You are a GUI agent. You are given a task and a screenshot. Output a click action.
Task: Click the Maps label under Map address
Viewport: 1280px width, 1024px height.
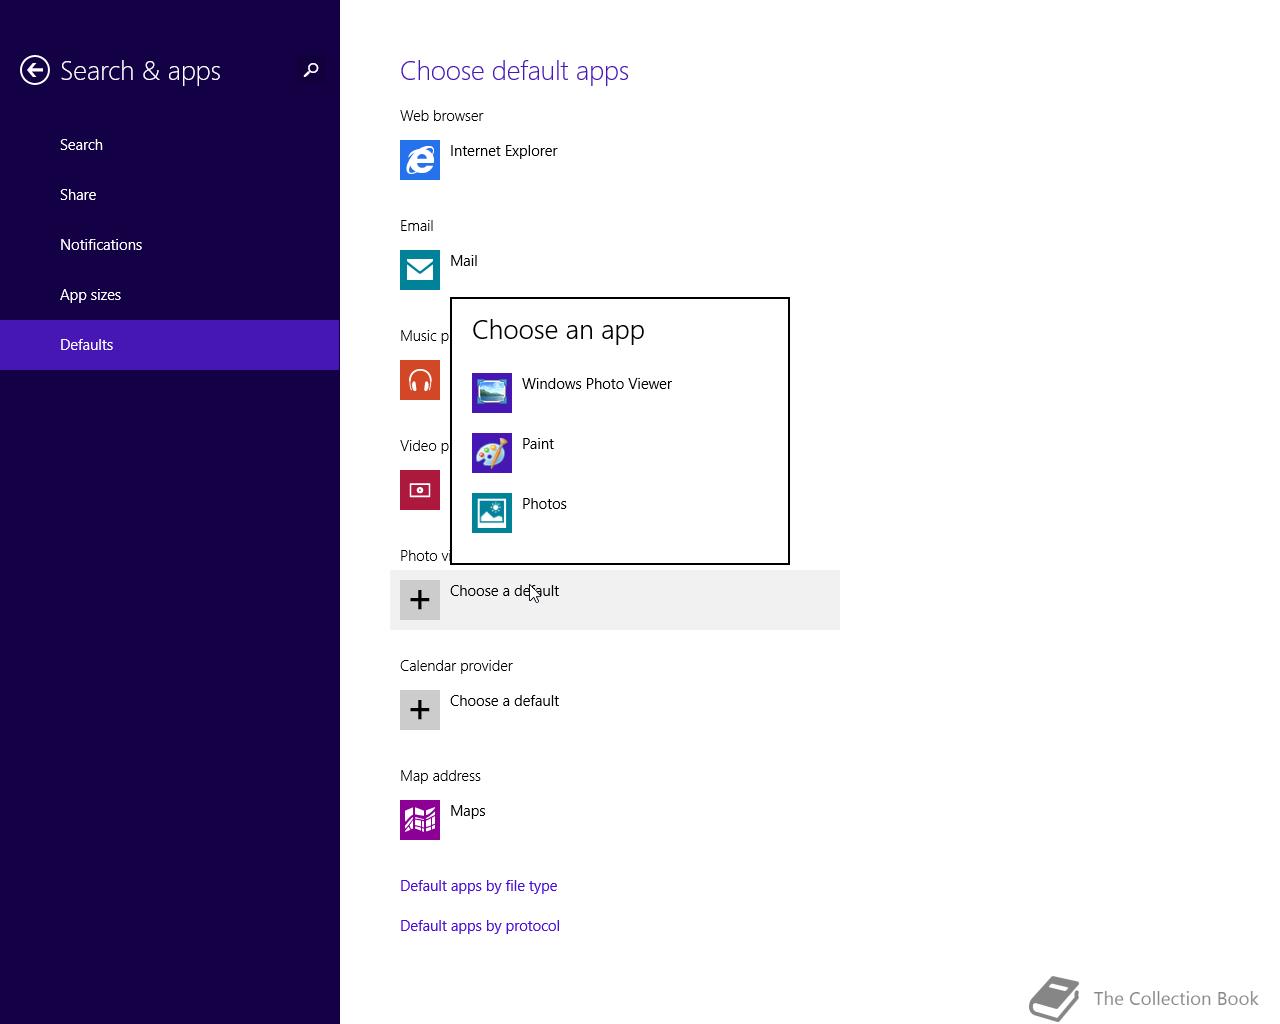(467, 811)
